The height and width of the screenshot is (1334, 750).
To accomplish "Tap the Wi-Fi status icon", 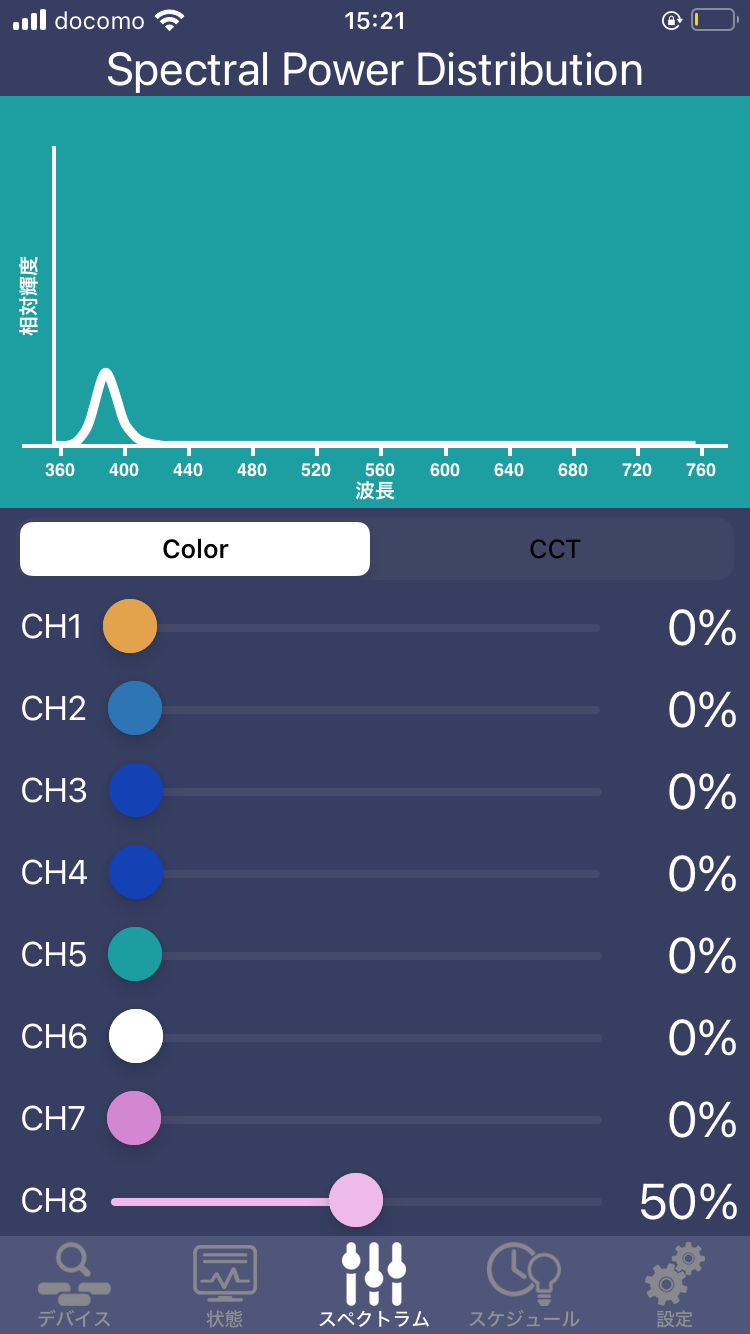I will tap(170, 20).
